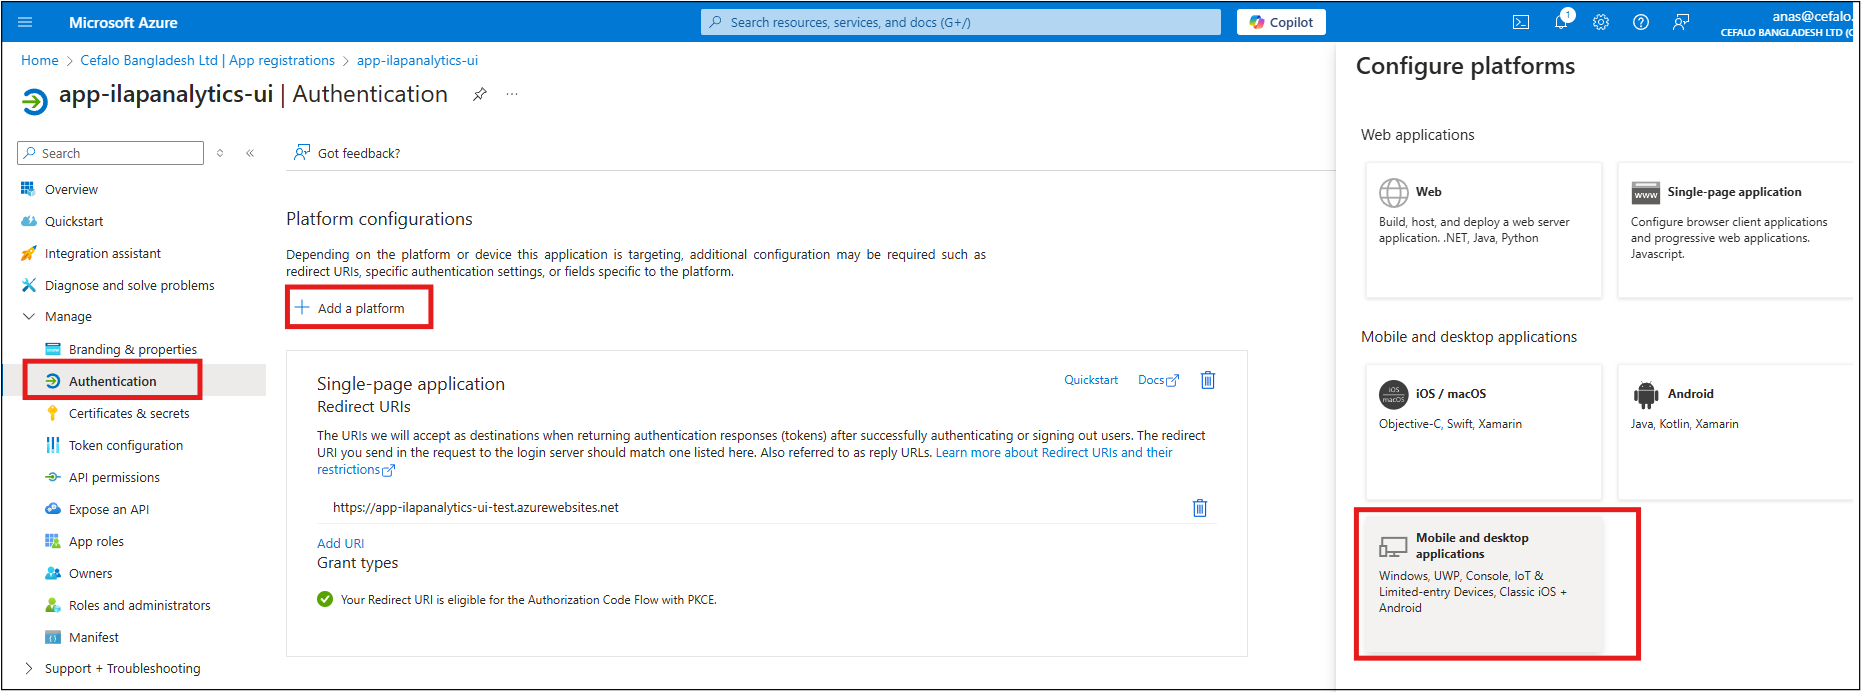Click Got feedback?
Viewport: 1861px width, 692px height.
pyautogui.click(x=347, y=153)
